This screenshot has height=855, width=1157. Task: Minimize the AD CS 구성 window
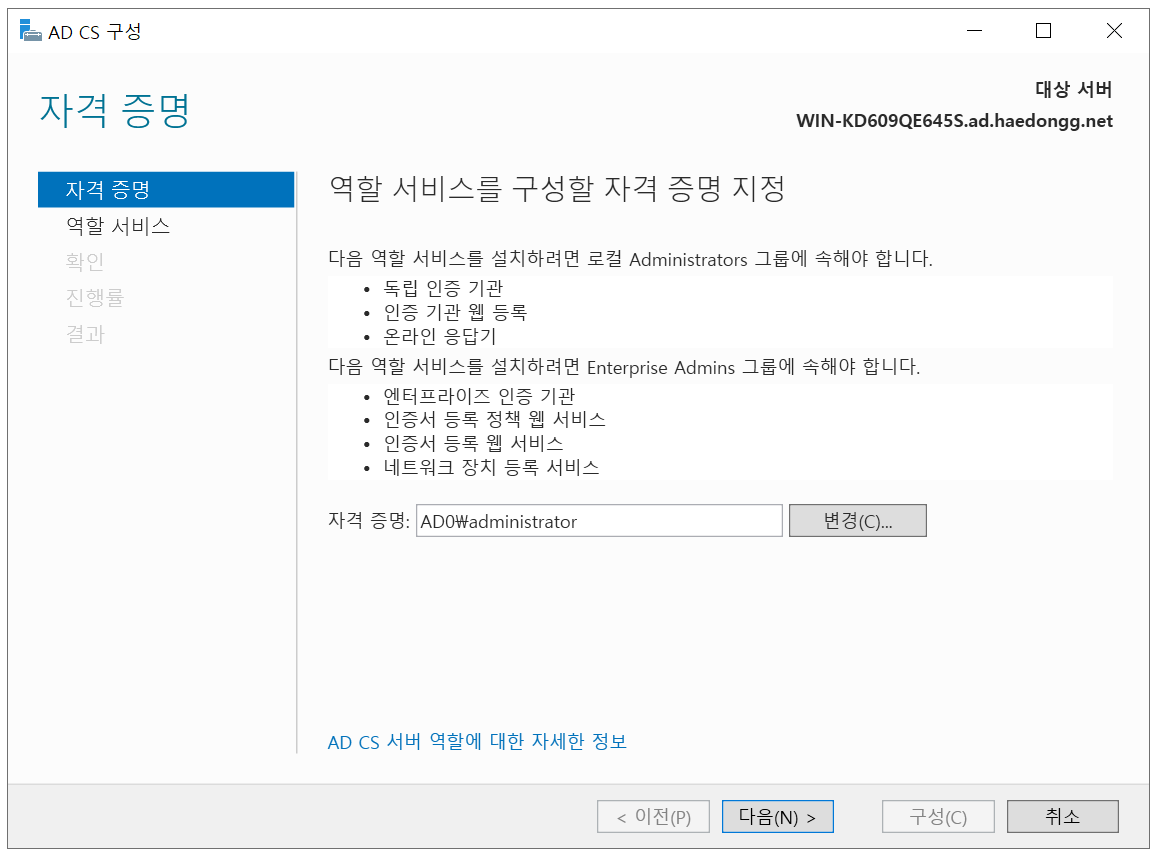pyautogui.click(x=975, y=31)
